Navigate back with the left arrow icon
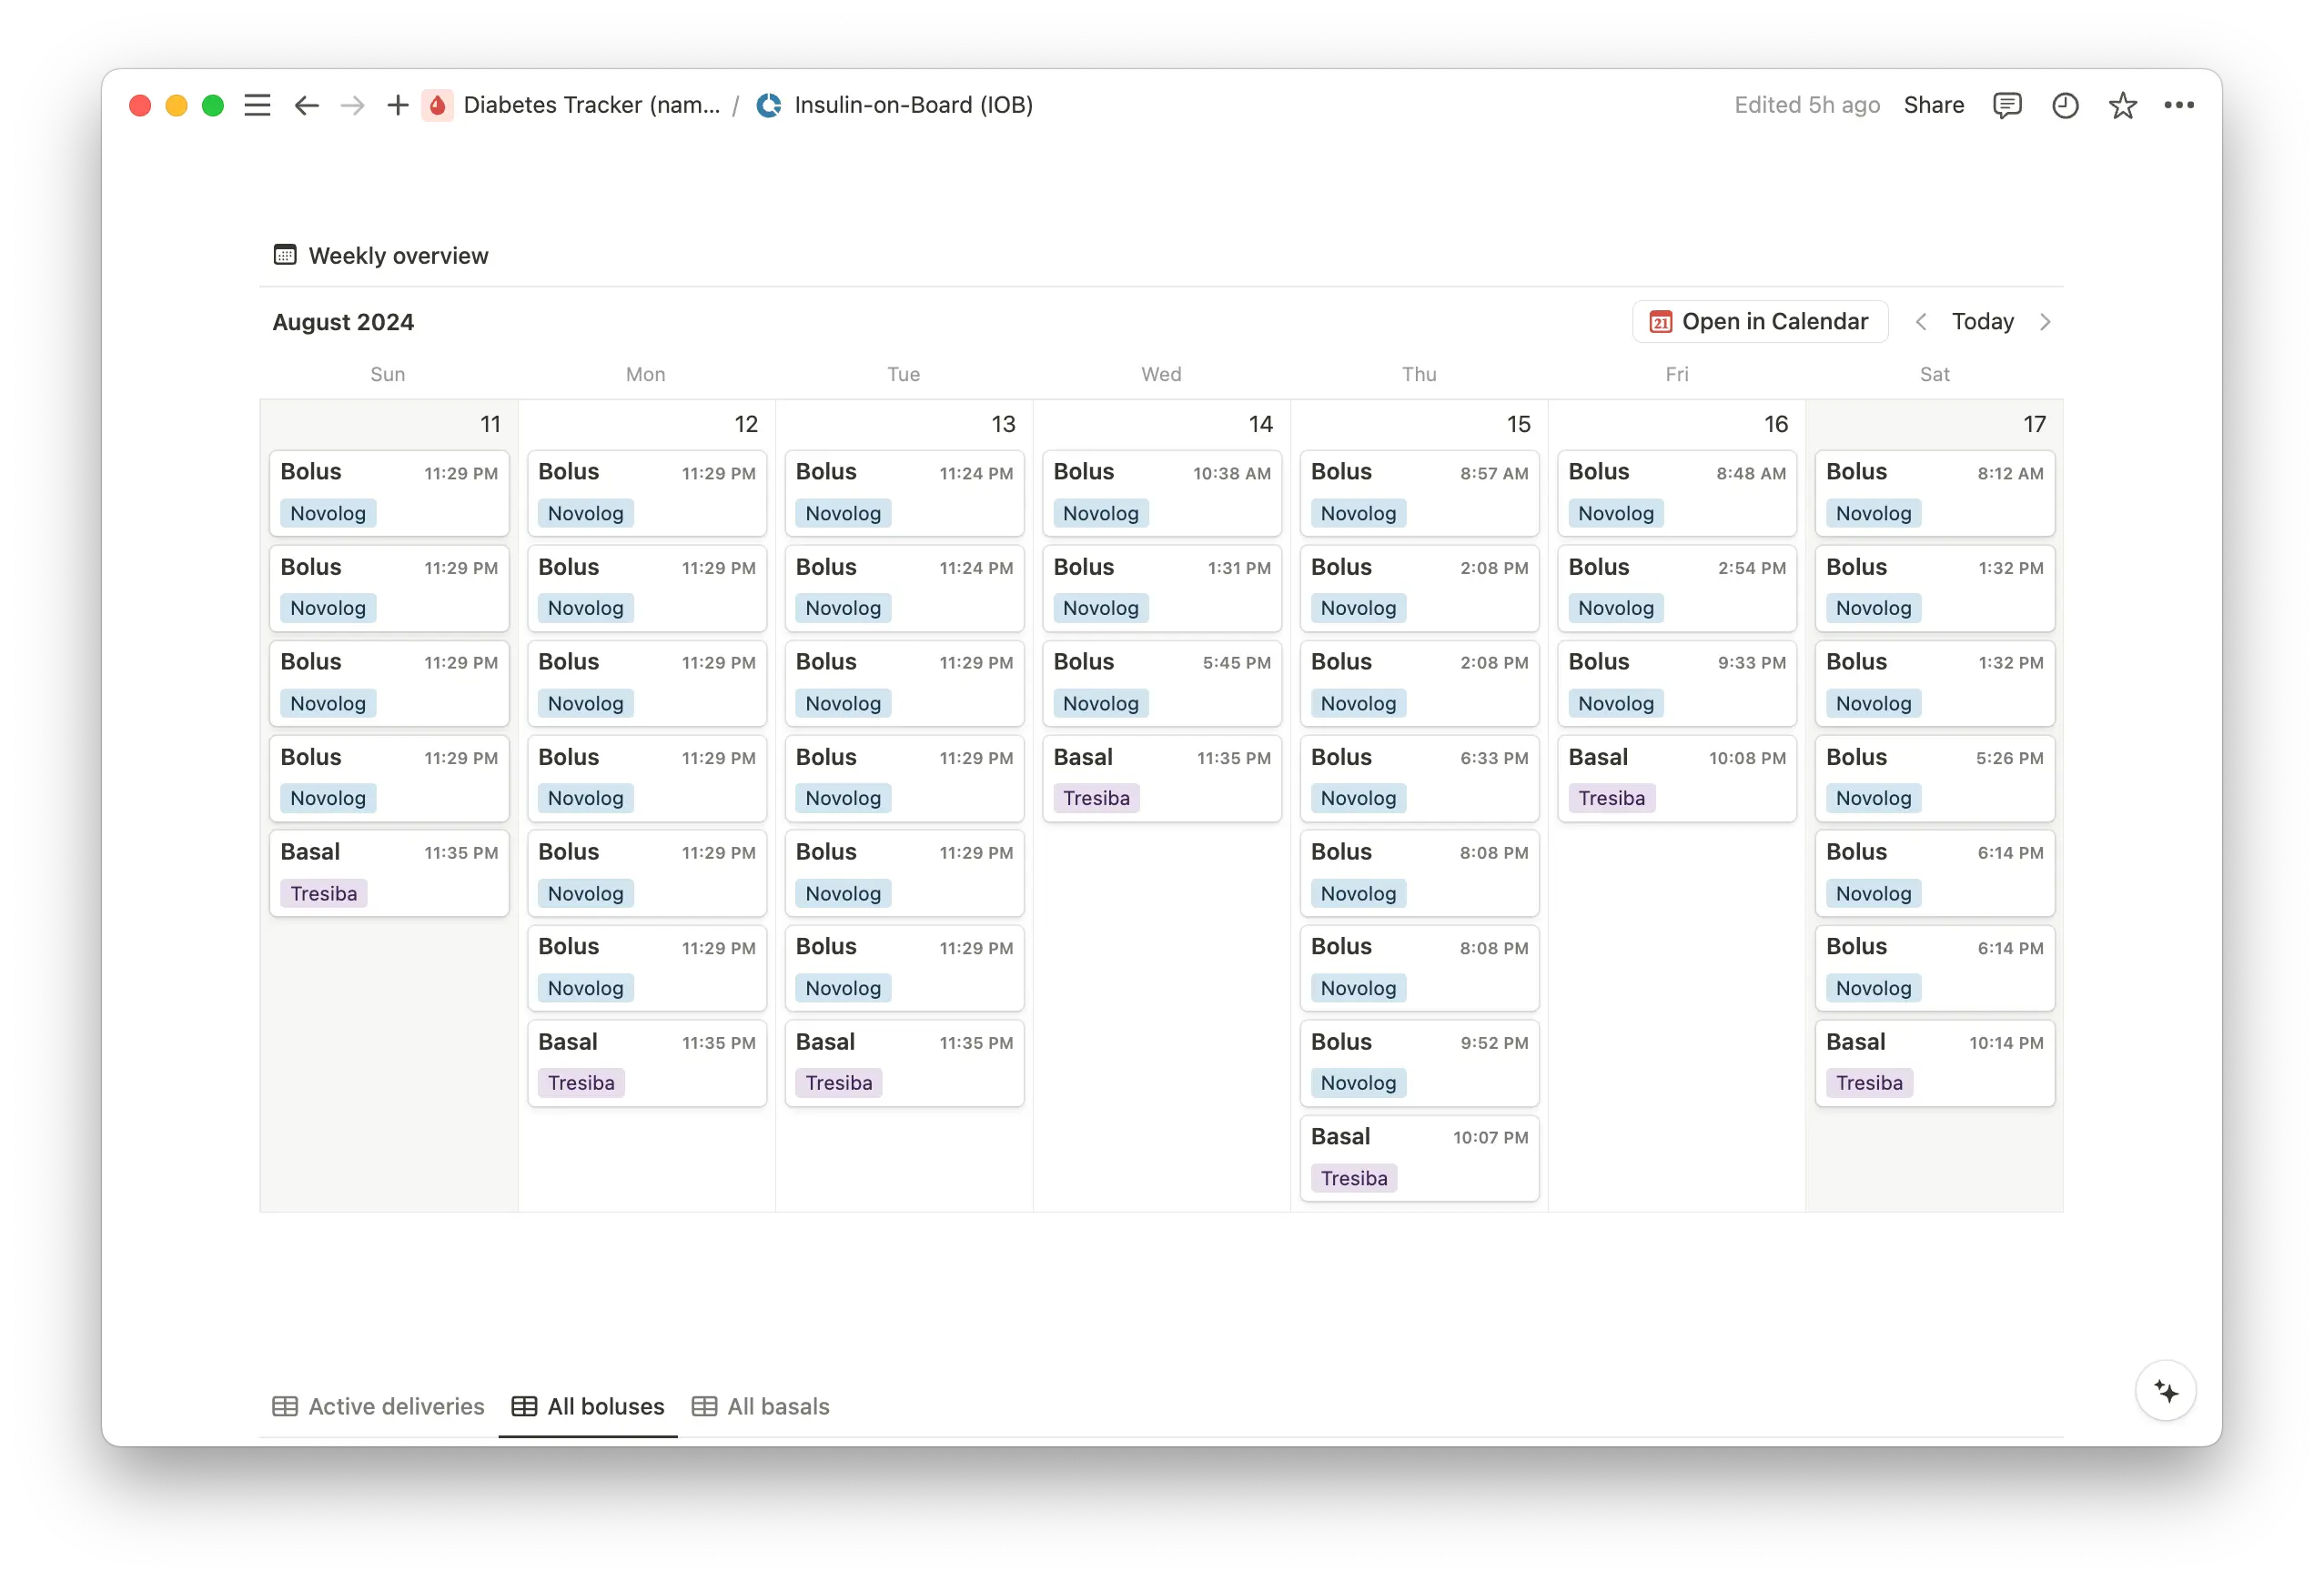The height and width of the screenshot is (1581, 2324). pos(306,105)
